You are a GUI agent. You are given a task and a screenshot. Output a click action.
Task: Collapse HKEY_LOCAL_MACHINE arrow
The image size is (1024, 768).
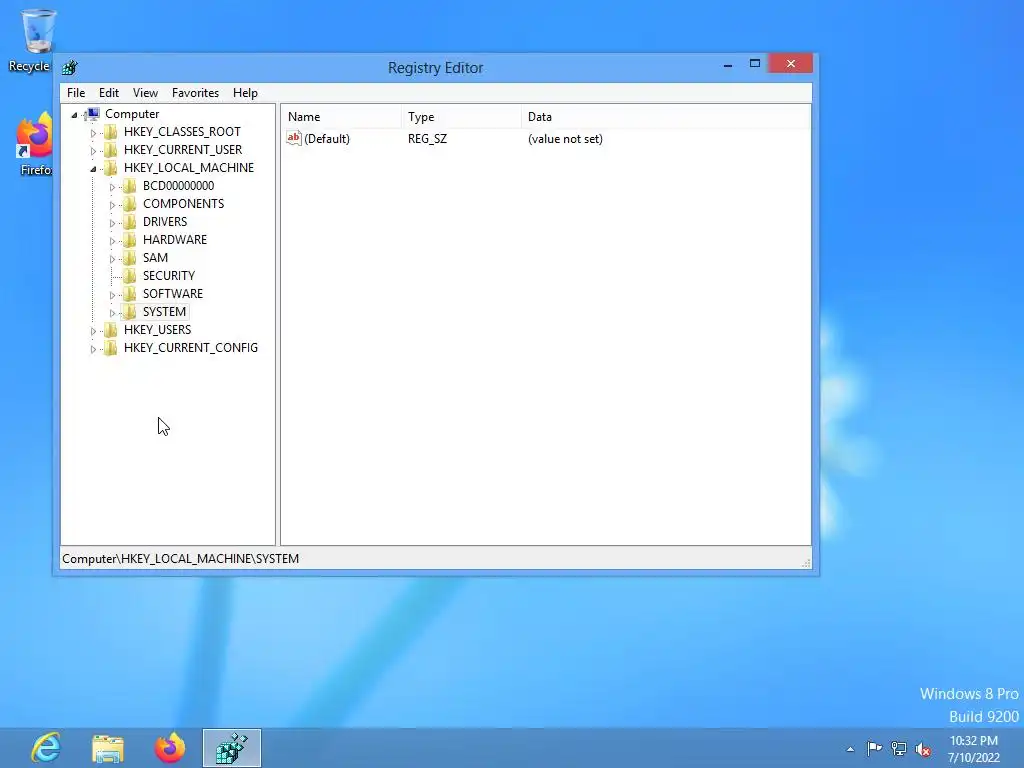coord(93,169)
